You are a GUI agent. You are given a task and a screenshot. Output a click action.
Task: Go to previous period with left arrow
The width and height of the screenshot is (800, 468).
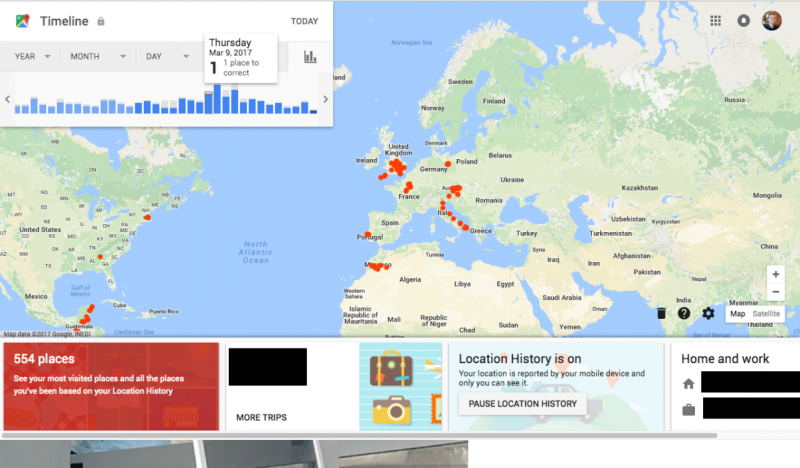(7, 100)
